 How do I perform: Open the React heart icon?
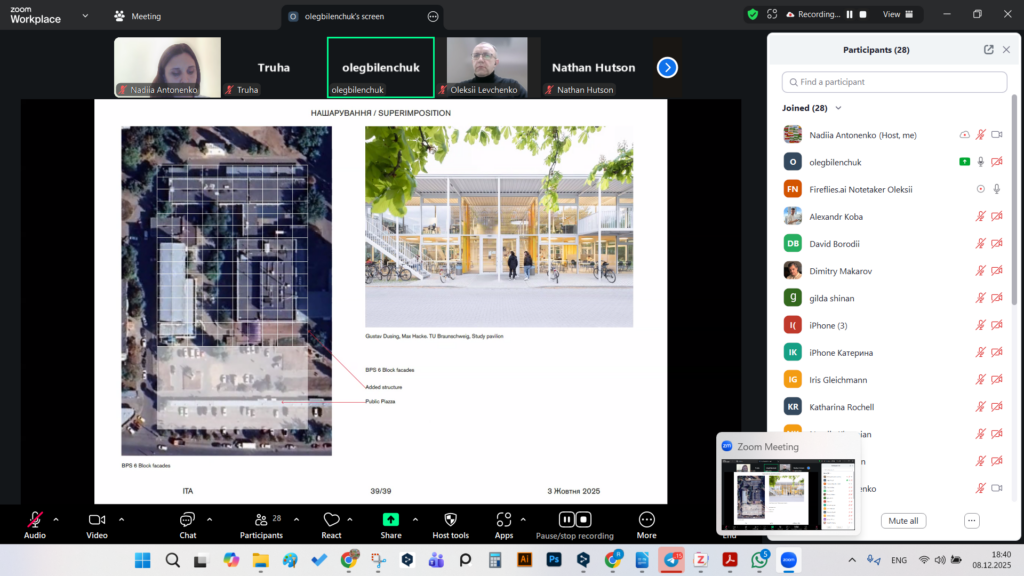(x=331, y=519)
